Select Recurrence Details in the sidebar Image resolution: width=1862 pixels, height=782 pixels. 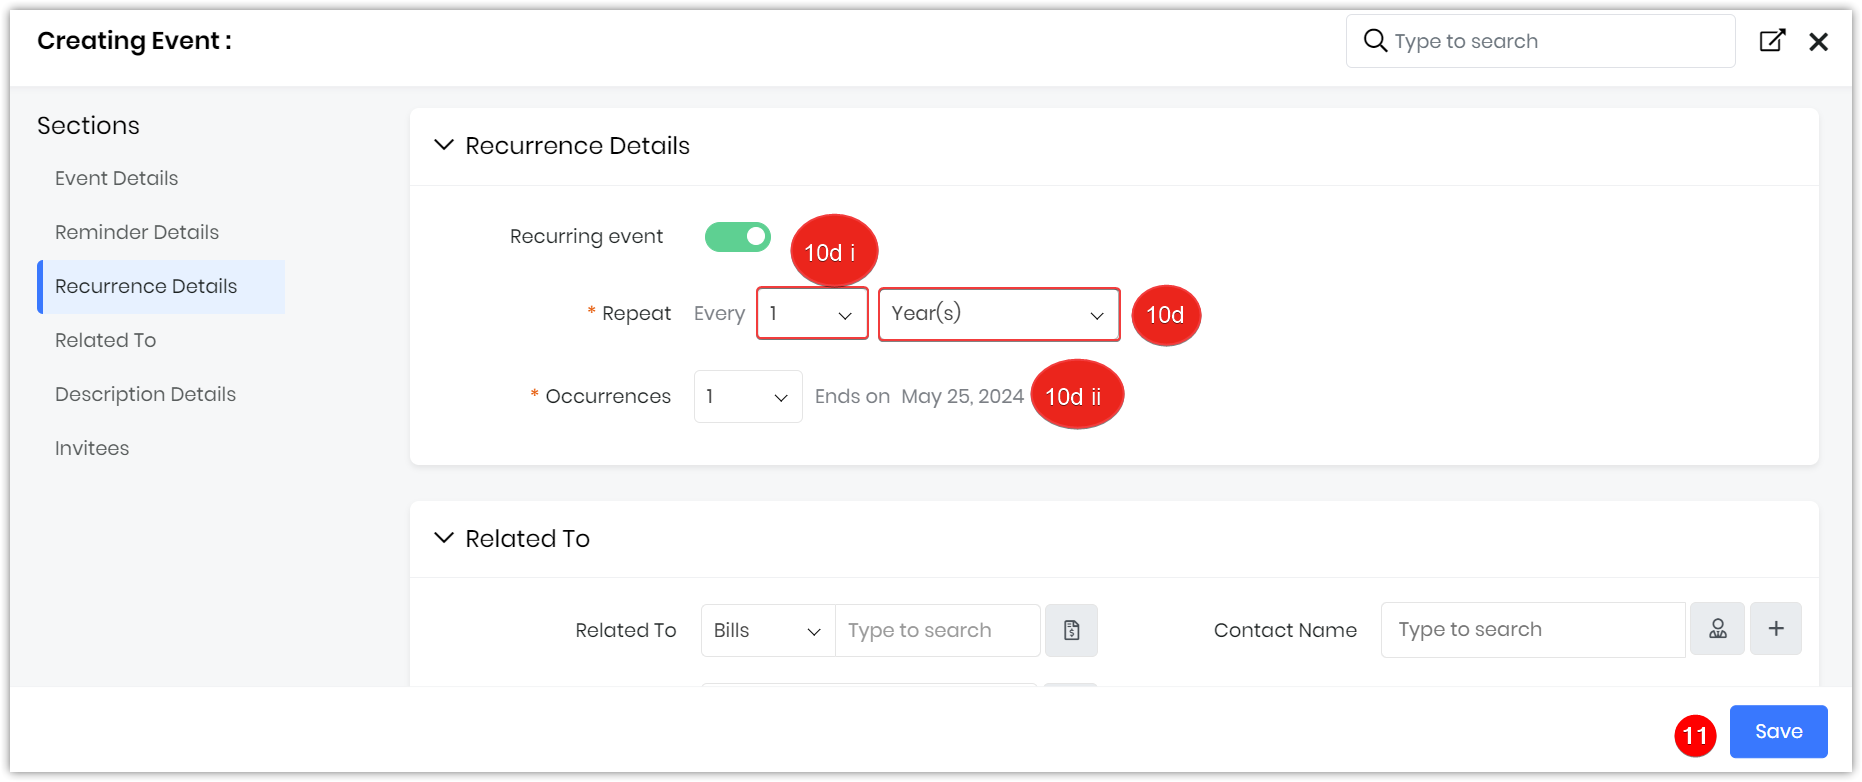[161, 287]
